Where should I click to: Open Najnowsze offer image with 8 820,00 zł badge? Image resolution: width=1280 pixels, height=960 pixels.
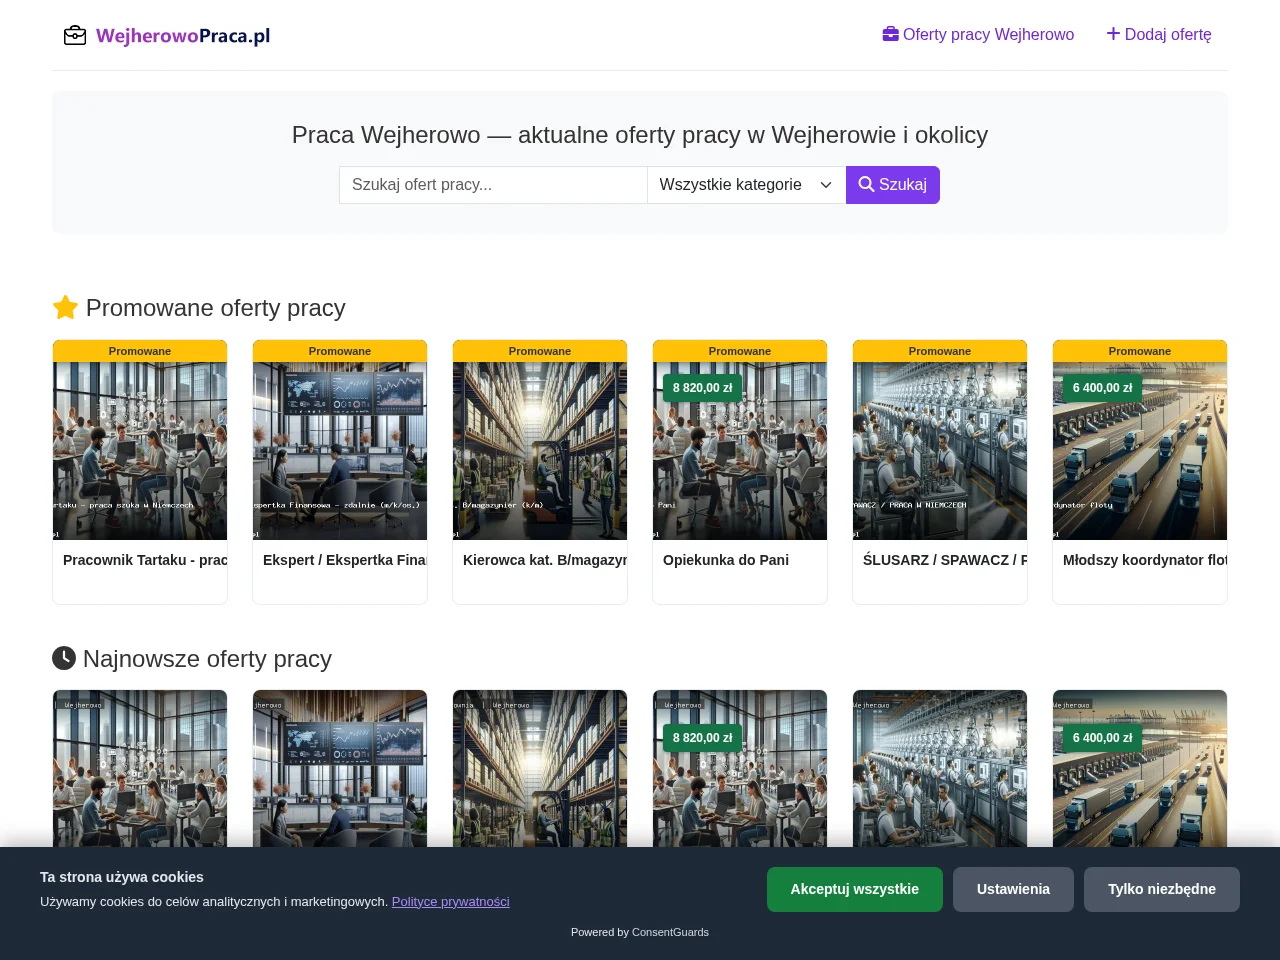740,769
